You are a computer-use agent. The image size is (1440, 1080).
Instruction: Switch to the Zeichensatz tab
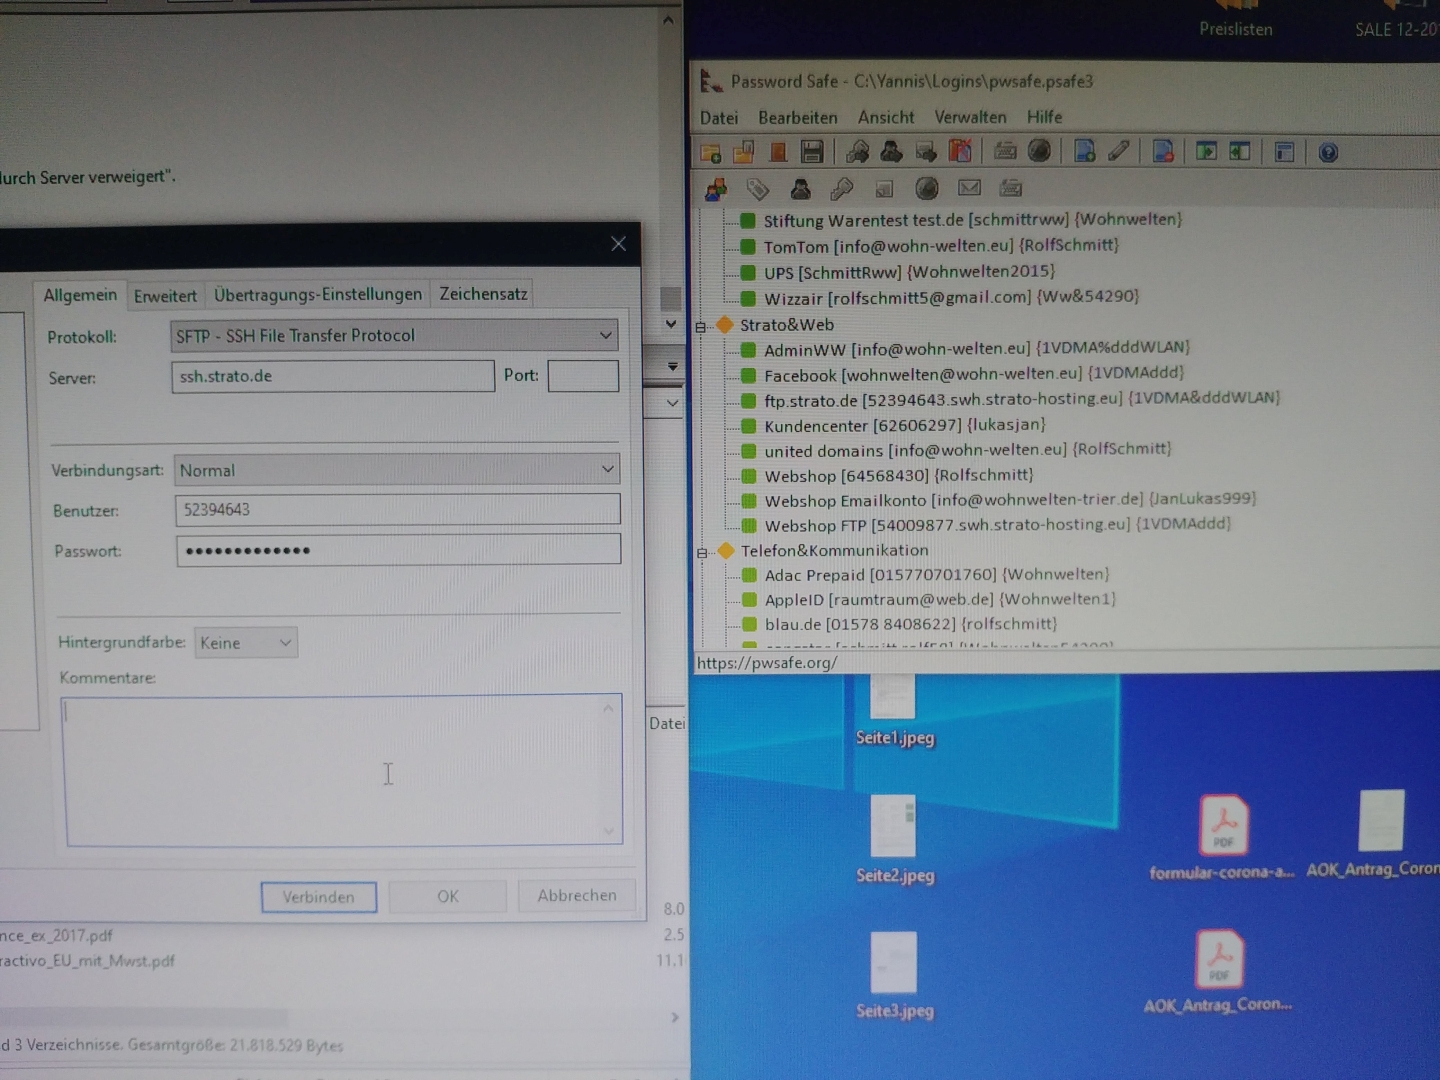483,293
